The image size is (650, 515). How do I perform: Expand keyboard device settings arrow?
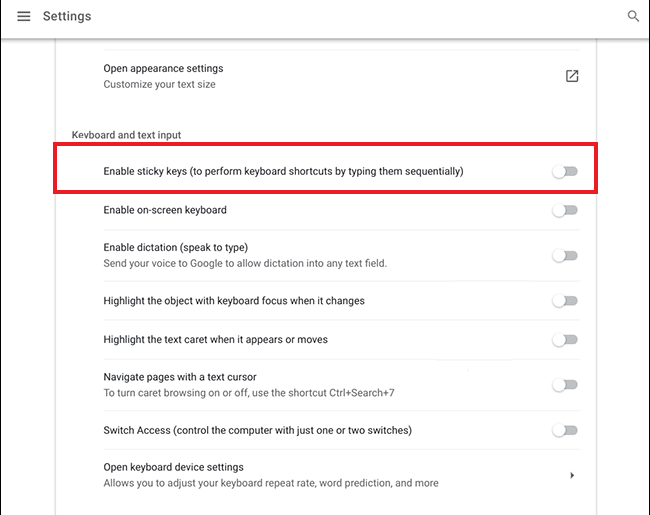(572, 475)
